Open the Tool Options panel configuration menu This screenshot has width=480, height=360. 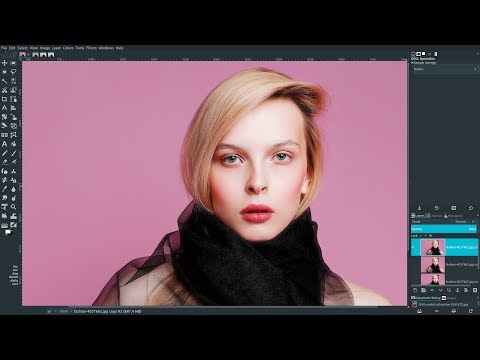tap(477, 53)
